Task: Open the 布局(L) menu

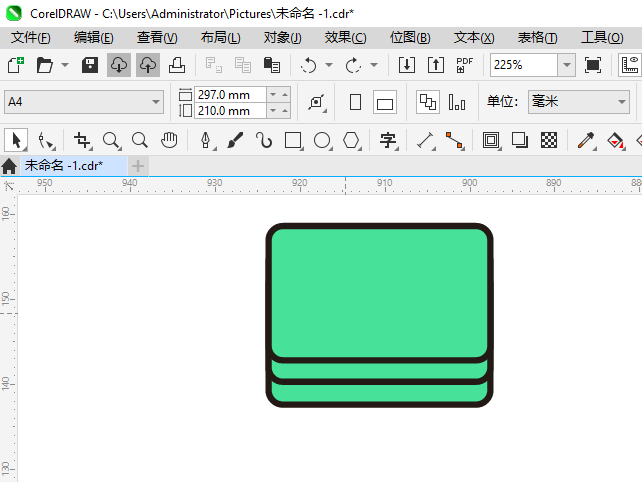Action: tap(221, 38)
